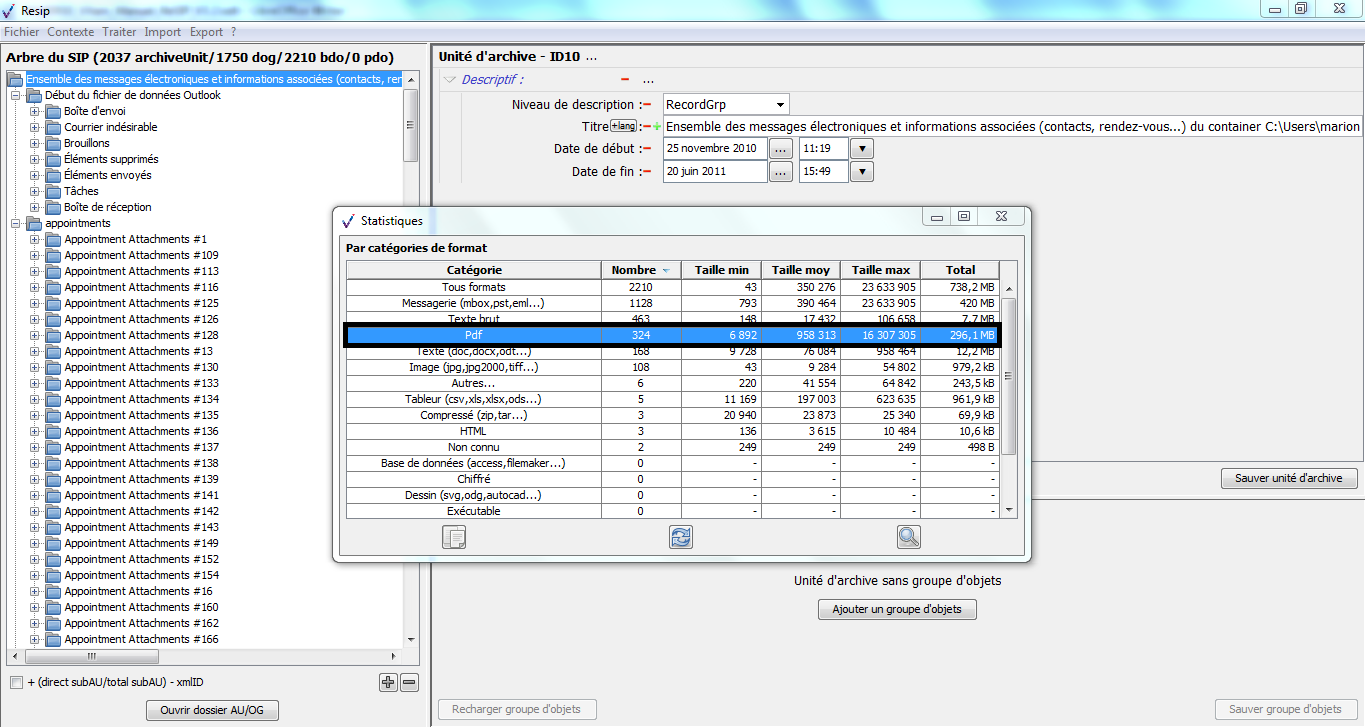Open the Export menu

point(206,32)
